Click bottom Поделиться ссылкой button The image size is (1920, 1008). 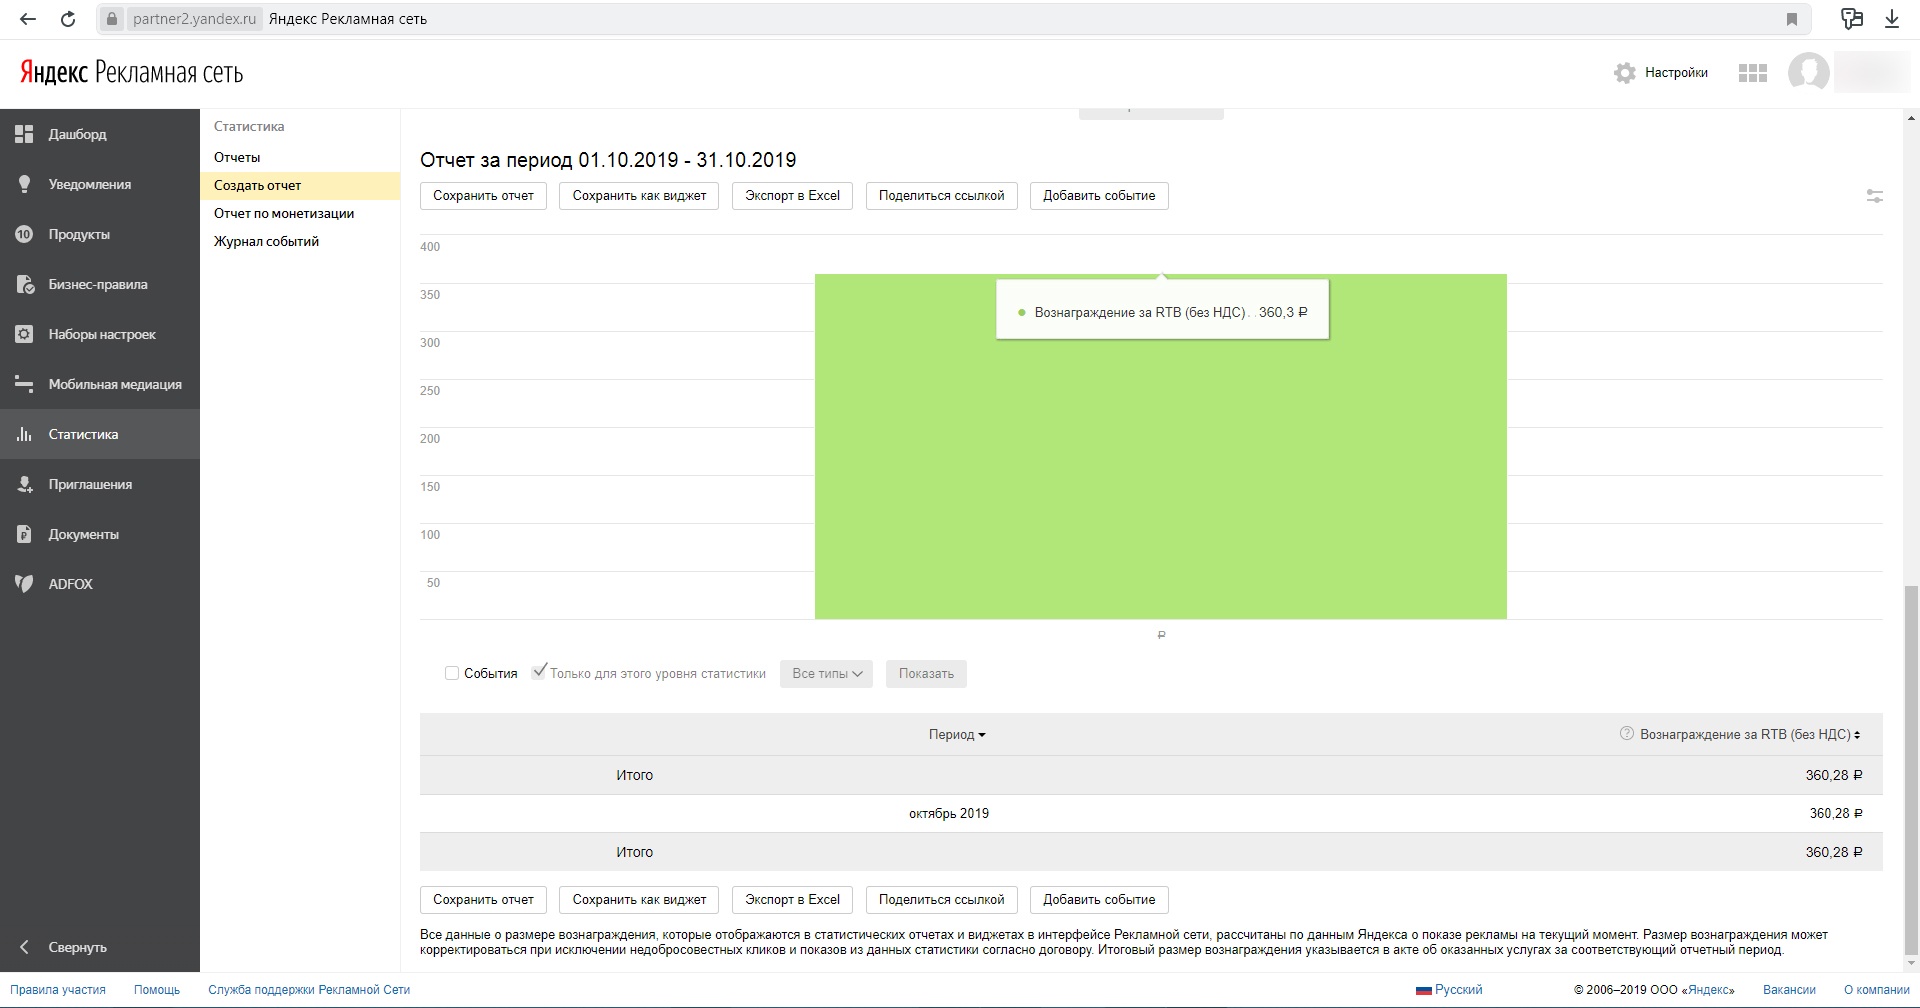[941, 900]
